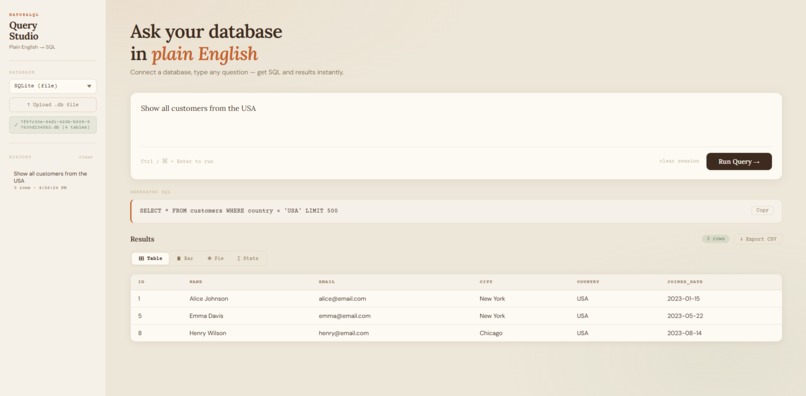Switch to the Pie chart view
The image size is (806, 396).
(x=215, y=258)
